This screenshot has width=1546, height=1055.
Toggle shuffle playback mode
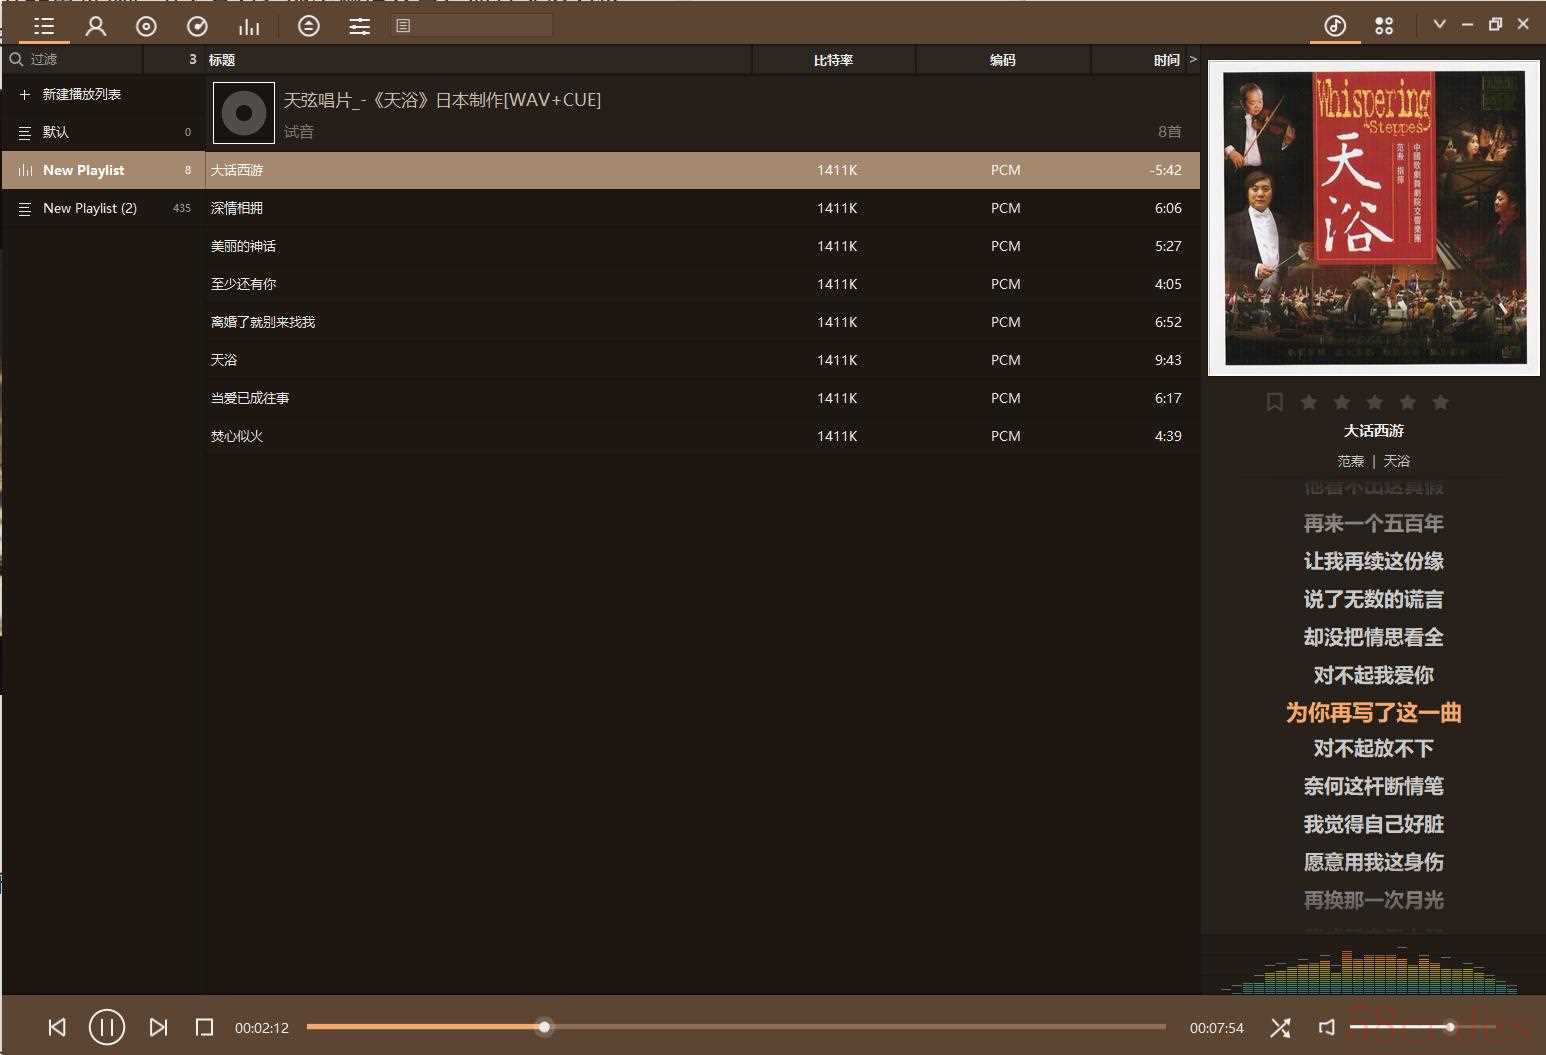coord(1280,1027)
